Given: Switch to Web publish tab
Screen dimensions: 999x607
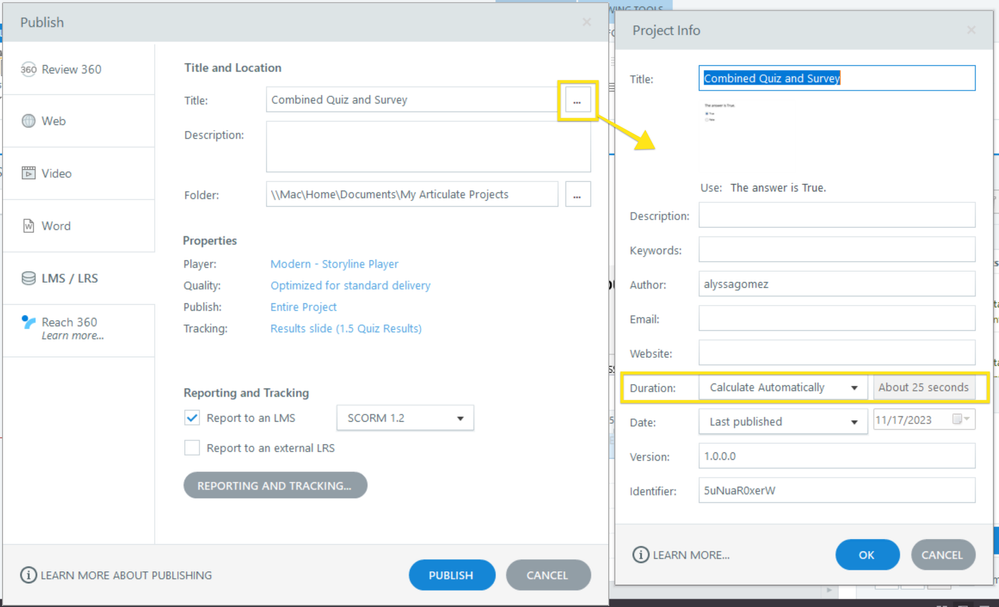Looking at the screenshot, I should click(78, 121).
